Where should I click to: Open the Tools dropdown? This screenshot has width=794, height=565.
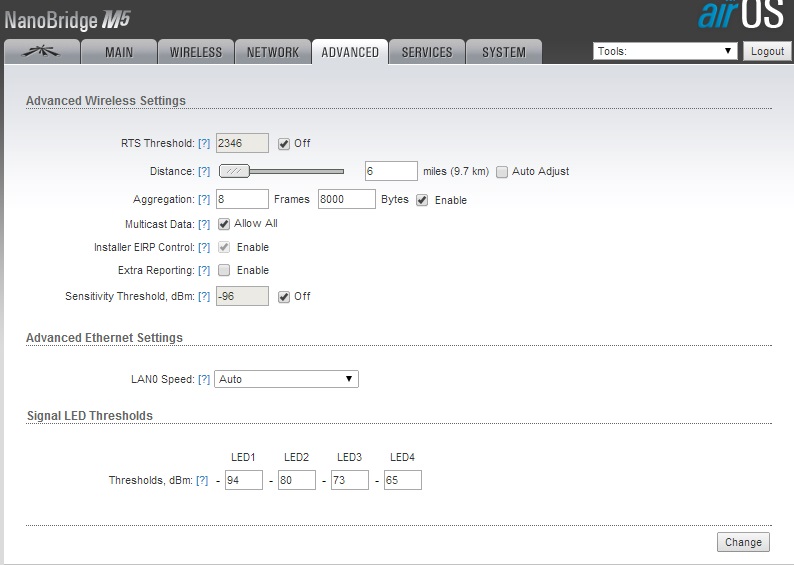point(665,51)
